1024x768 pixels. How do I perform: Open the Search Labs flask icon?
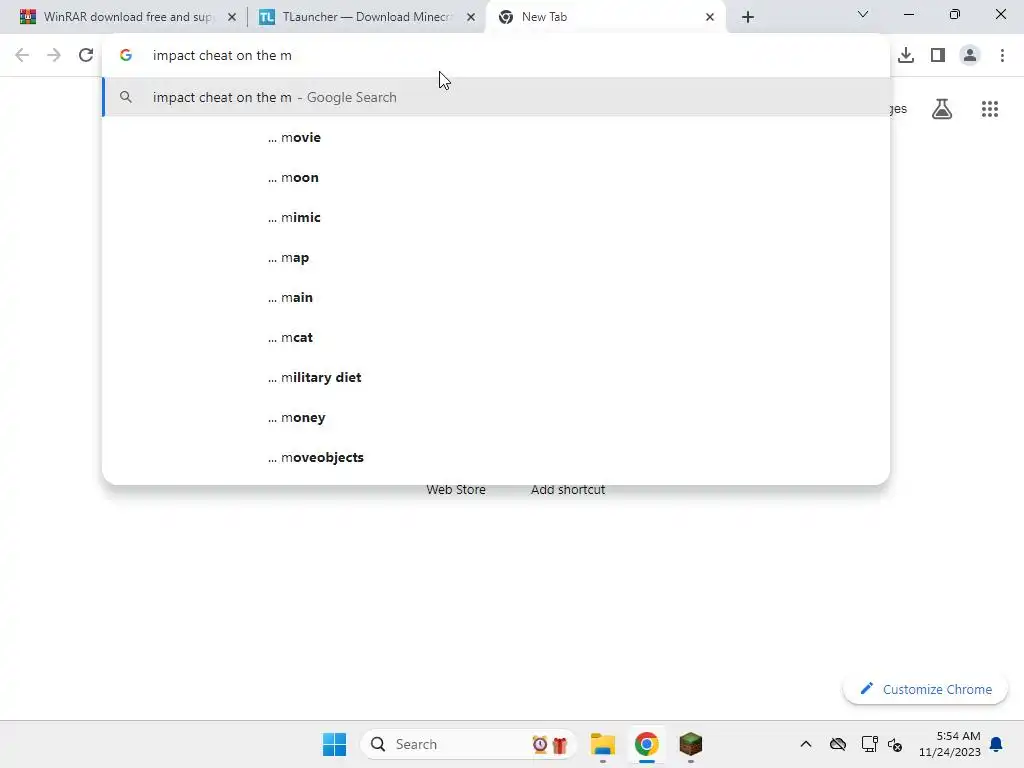[942, 109]
